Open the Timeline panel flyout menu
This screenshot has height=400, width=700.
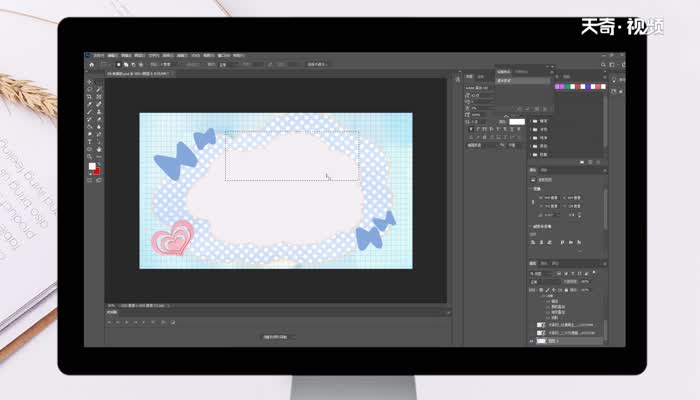click(x=448, y=312)
